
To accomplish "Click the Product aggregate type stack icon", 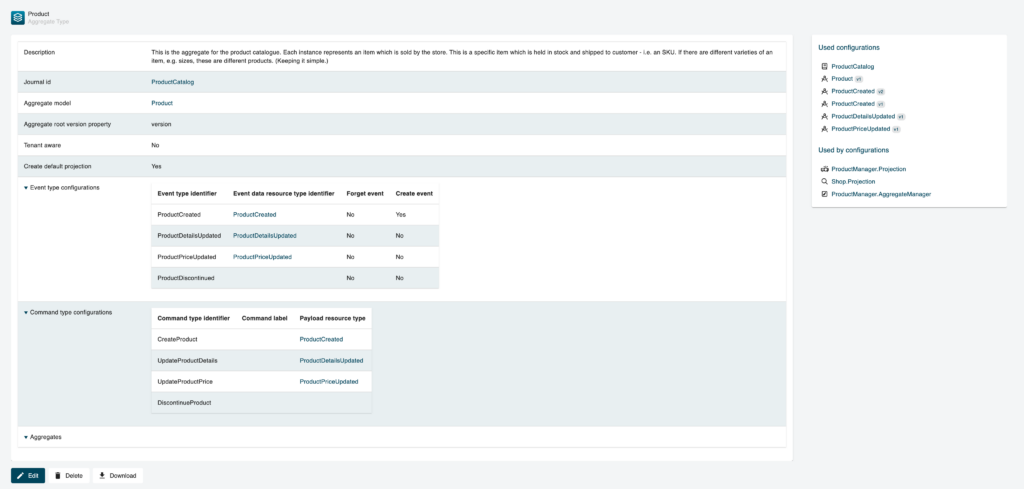I will 18,17.
